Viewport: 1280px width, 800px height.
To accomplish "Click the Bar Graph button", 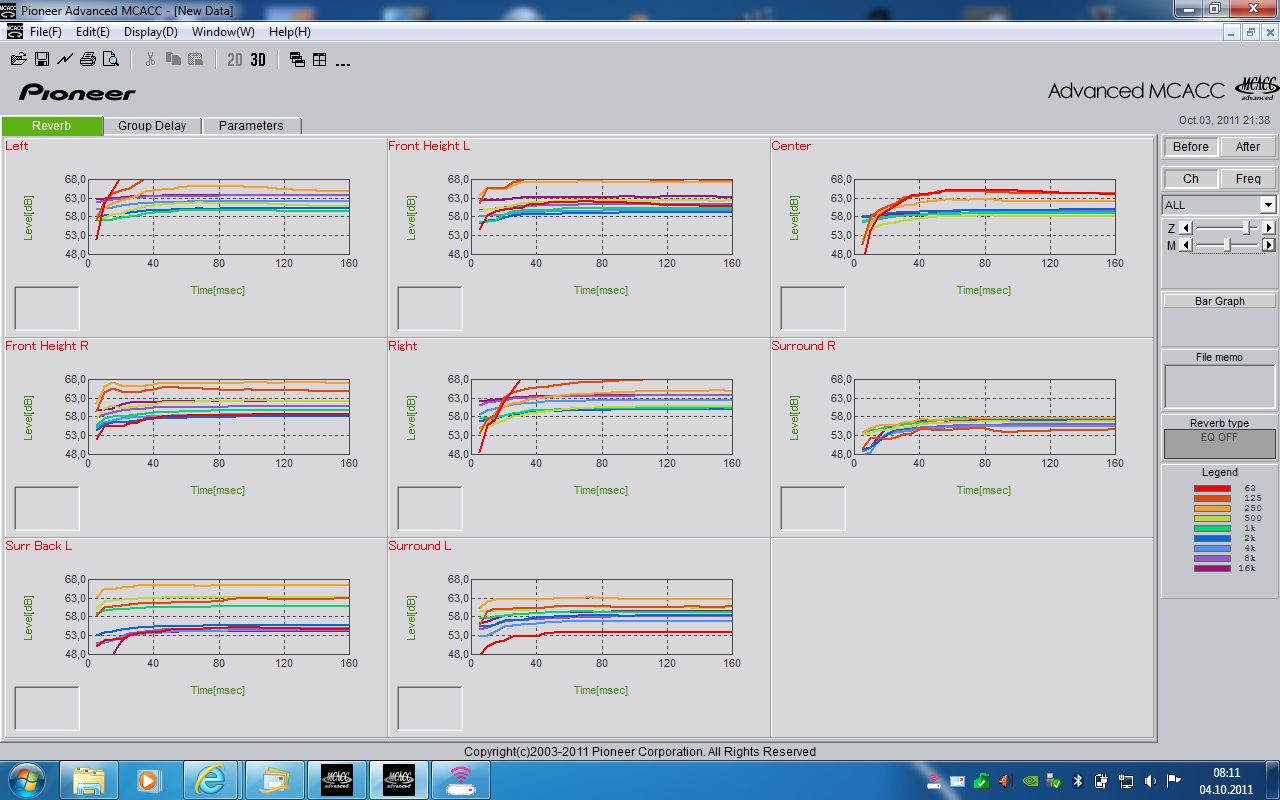I will pyautogui.click(x=1219, y=301).
